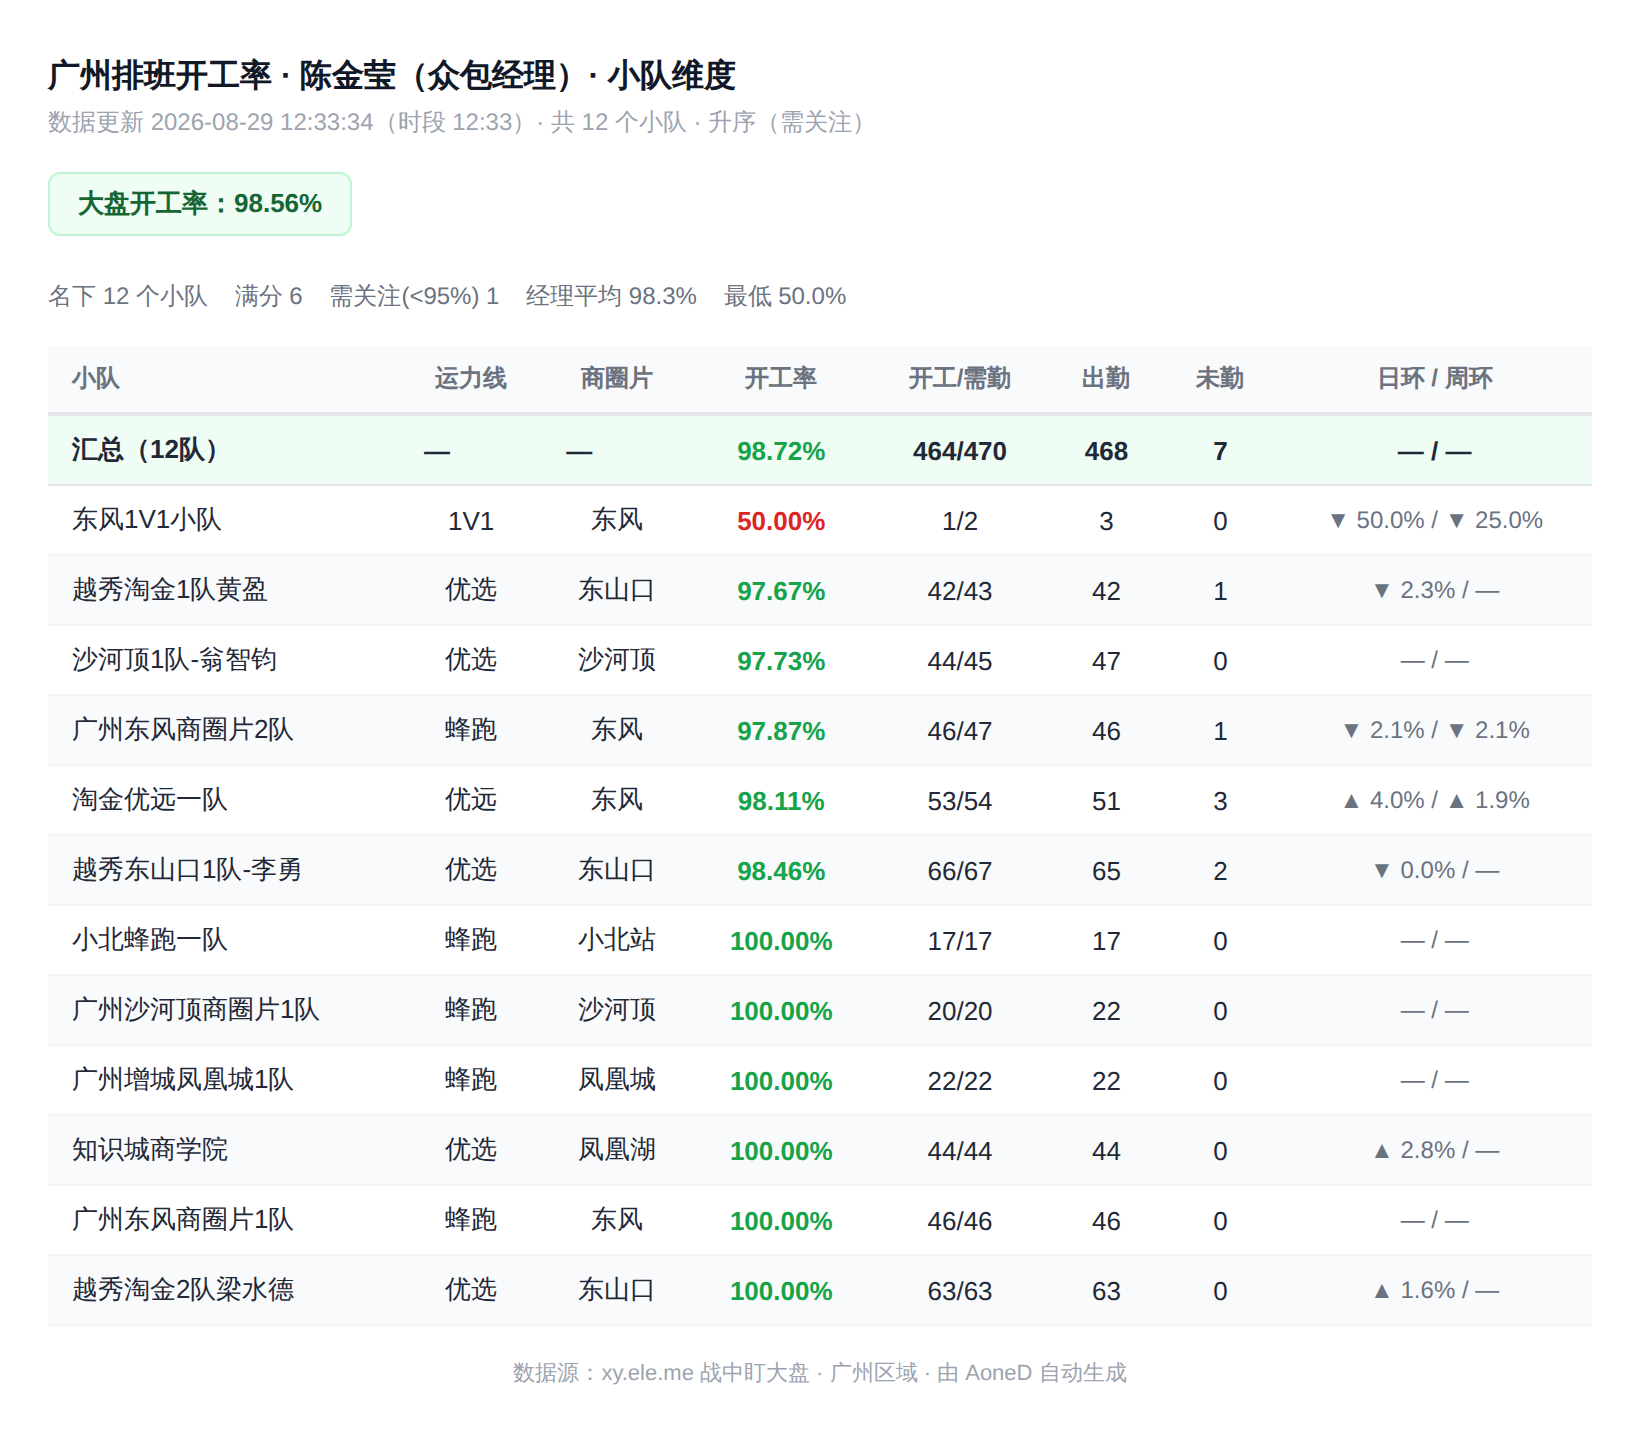The height and width of the screenshot is (1444, 1640).
Task: Click the data source footer text
Action: pos(820,1373)
